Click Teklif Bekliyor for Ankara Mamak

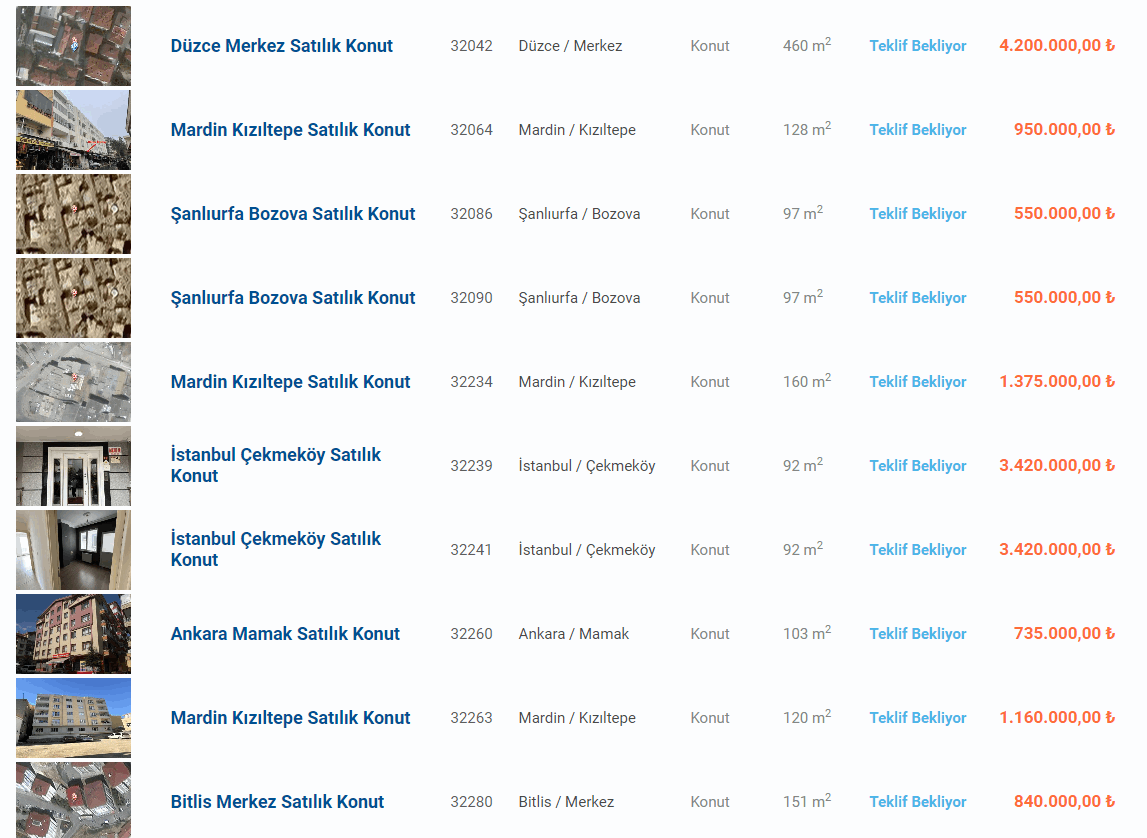click(x=917, y=634)
